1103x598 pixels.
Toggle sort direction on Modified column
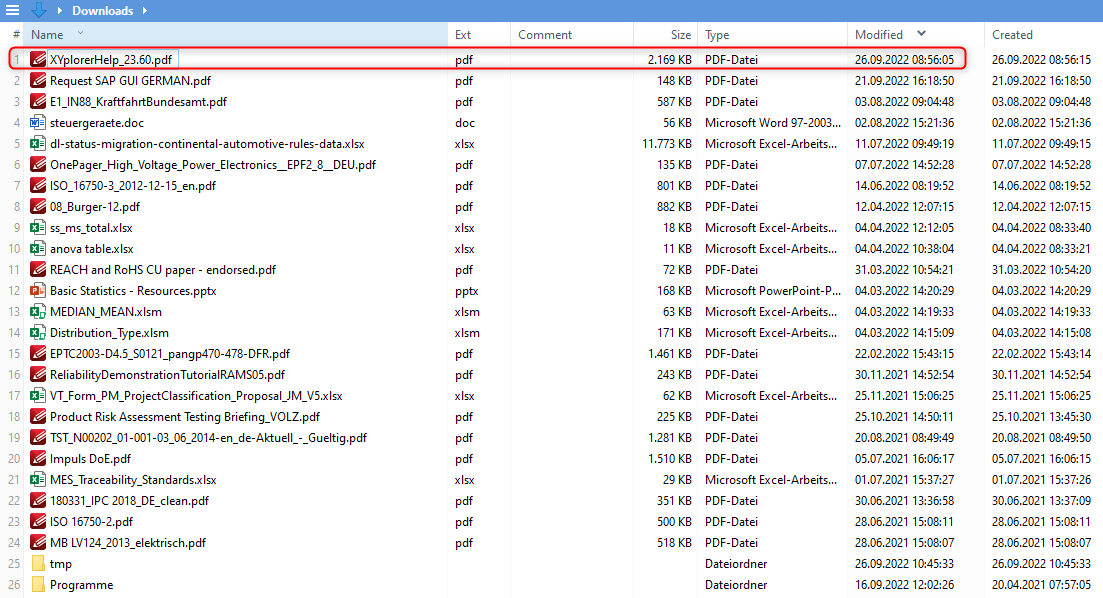click(920, 35)
